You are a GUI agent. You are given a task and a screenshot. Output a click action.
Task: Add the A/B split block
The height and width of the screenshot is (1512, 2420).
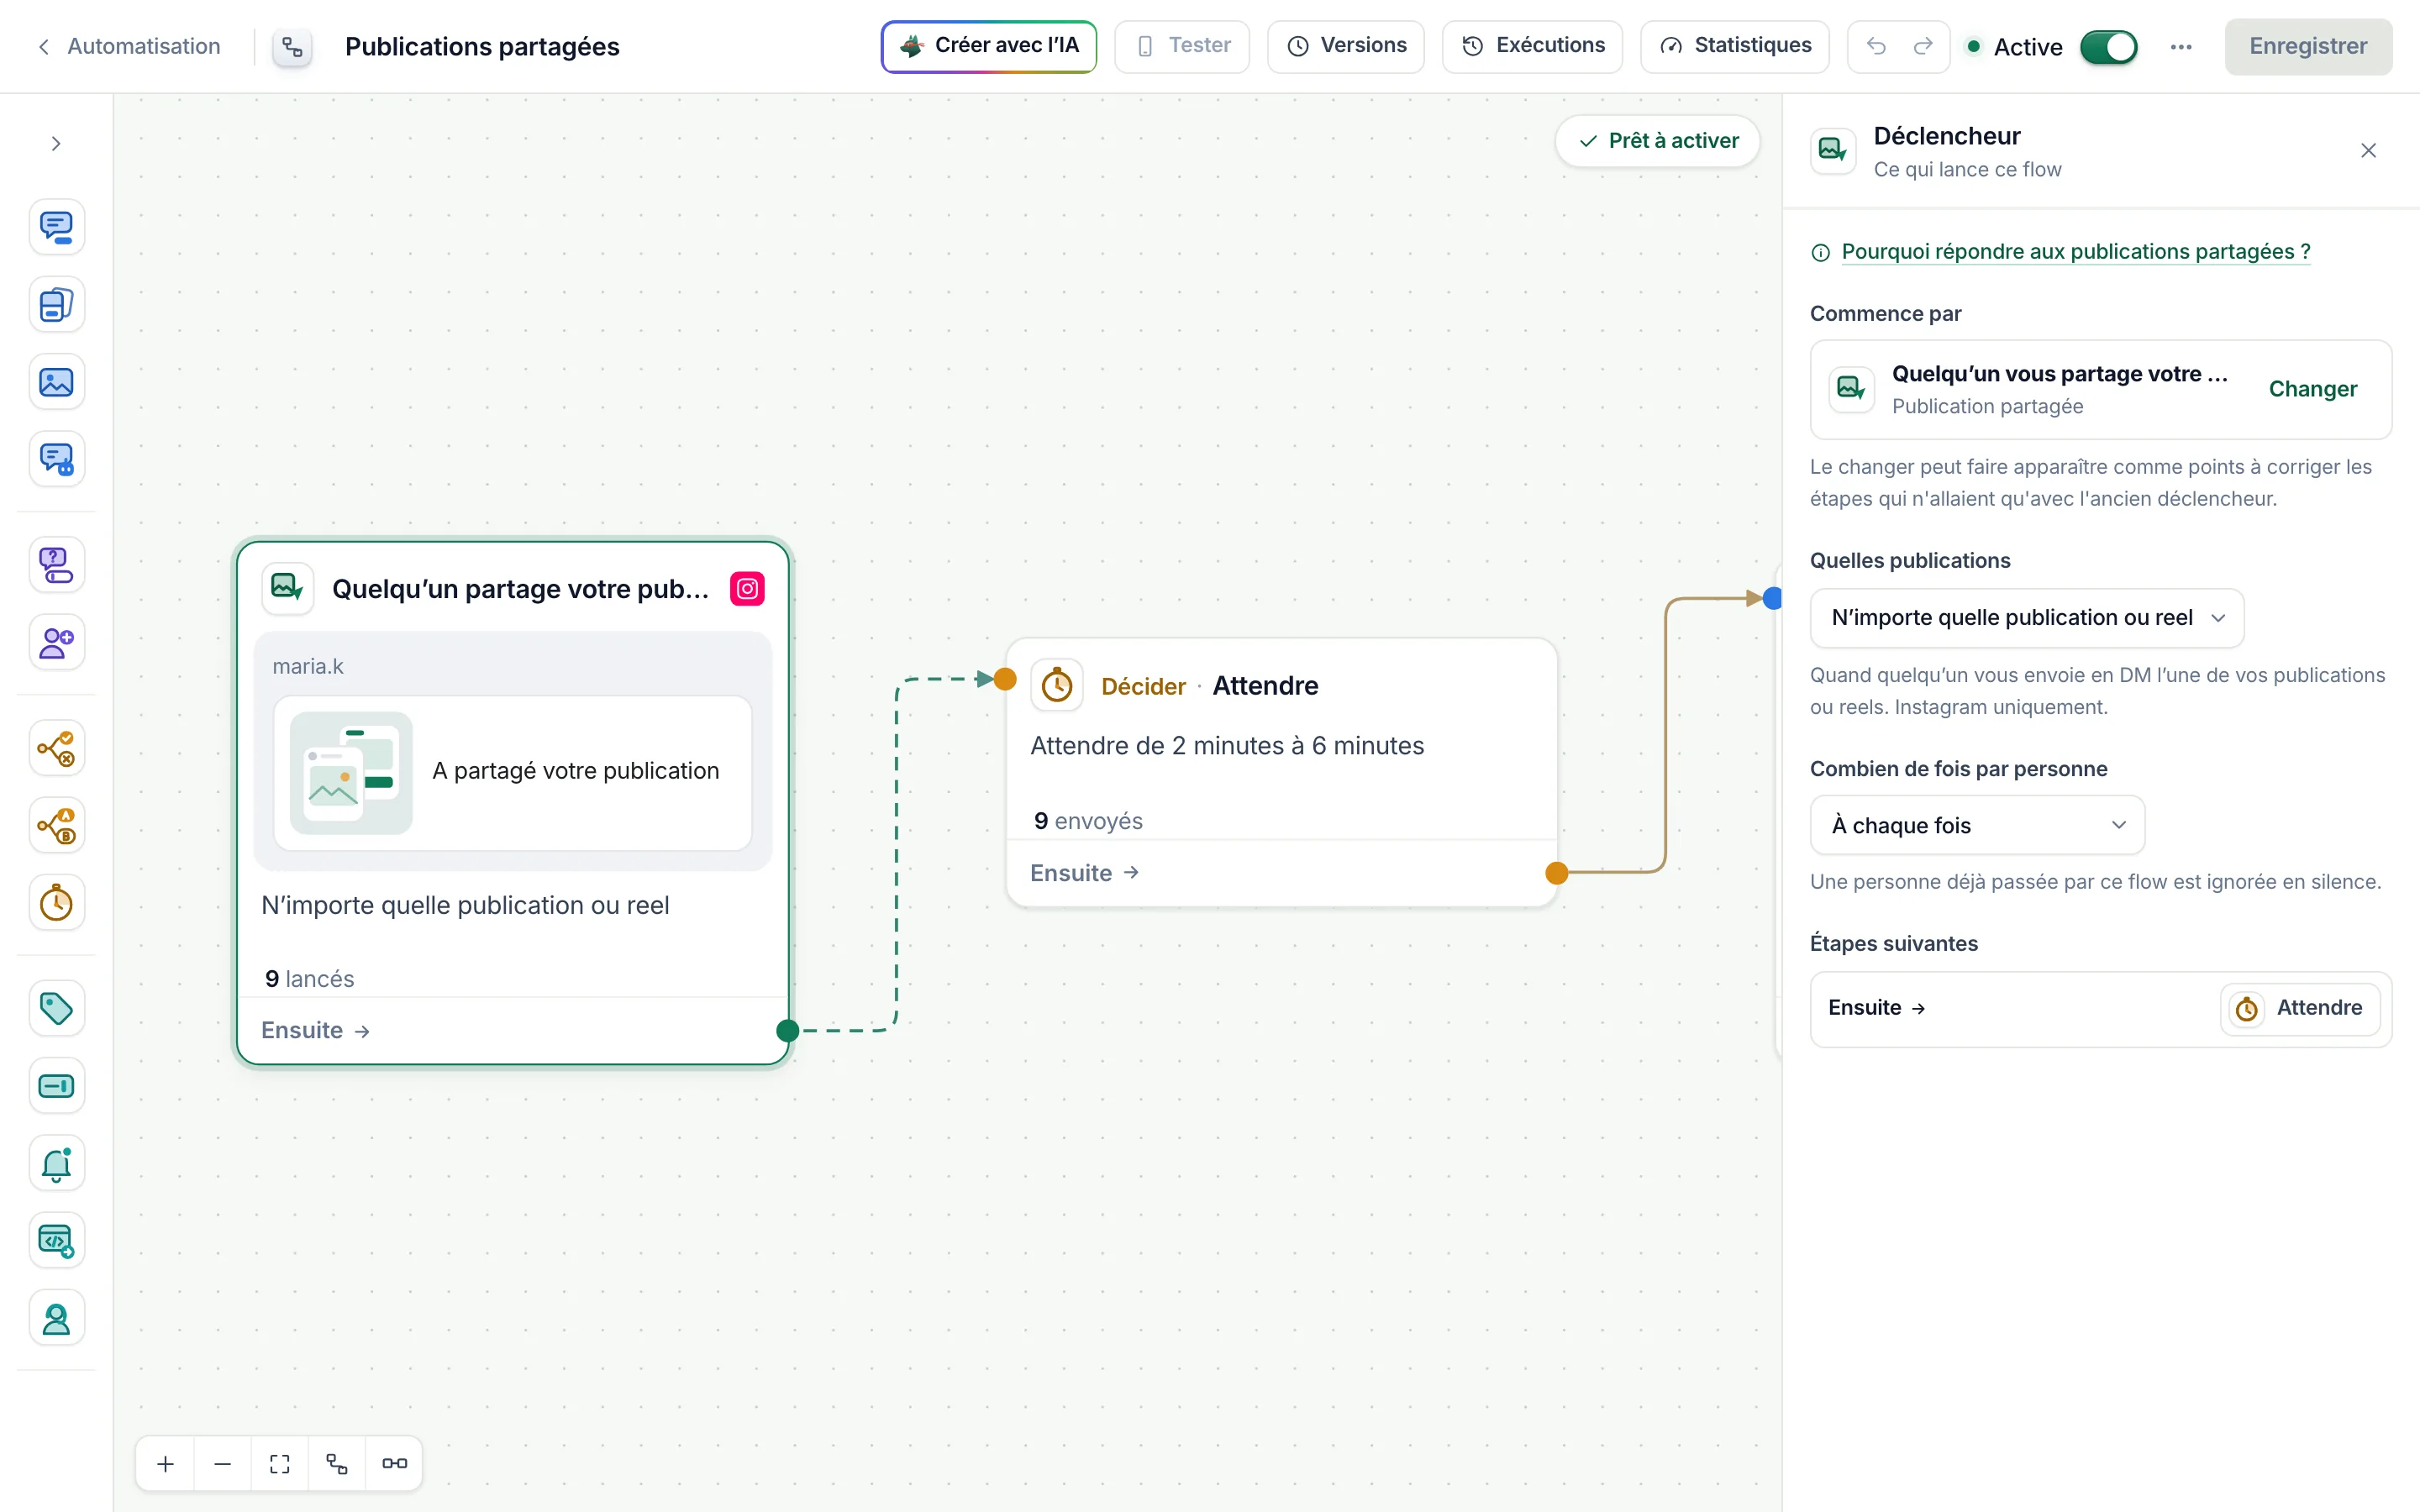pyautogui.click(x=56, y=826)
